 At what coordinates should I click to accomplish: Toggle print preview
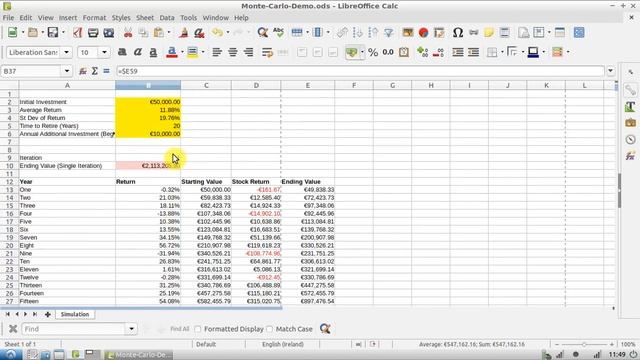109,33
